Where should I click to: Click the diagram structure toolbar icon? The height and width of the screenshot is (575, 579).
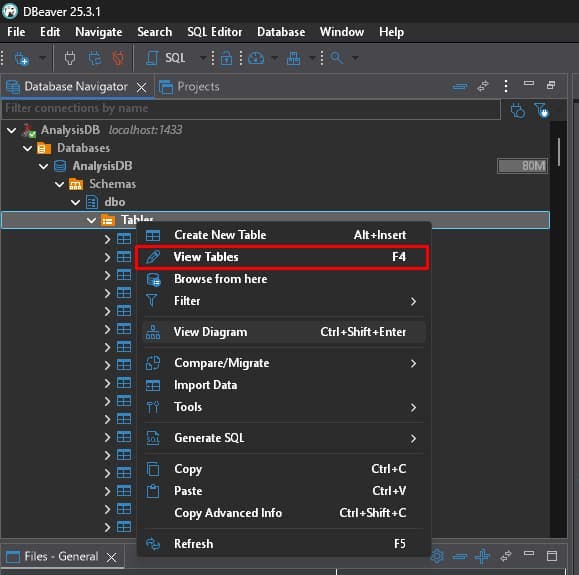pos(293,58)
